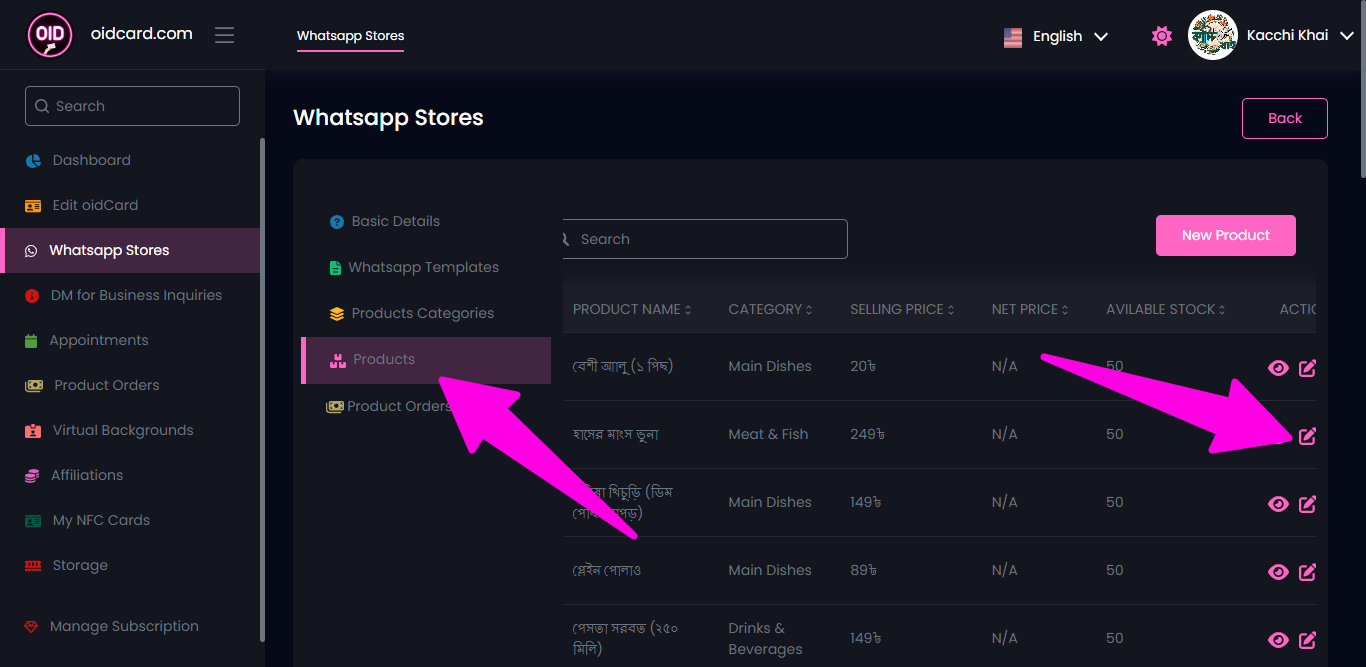The width and height of the screenshot is (1366, 667).
Task: Click the oidcard OID logo icon
Action: [x=50, y=35]
